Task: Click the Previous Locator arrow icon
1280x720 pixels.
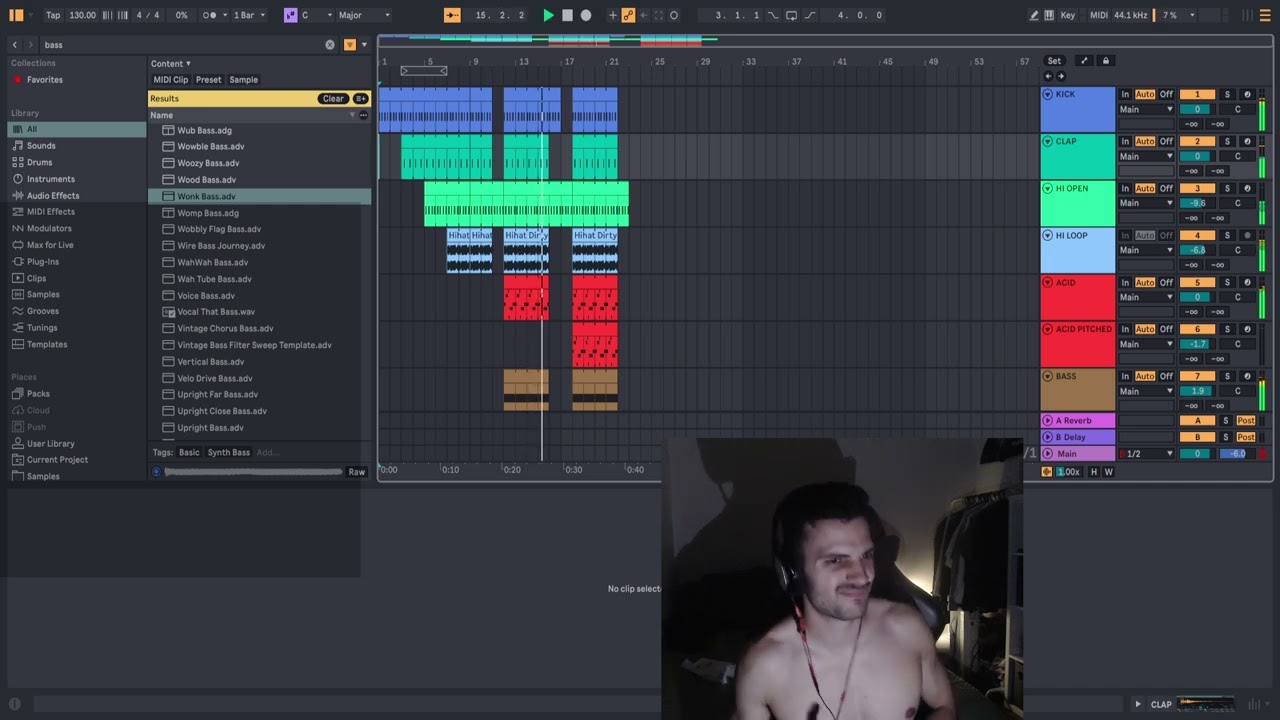Action: tap(1048, 76)
